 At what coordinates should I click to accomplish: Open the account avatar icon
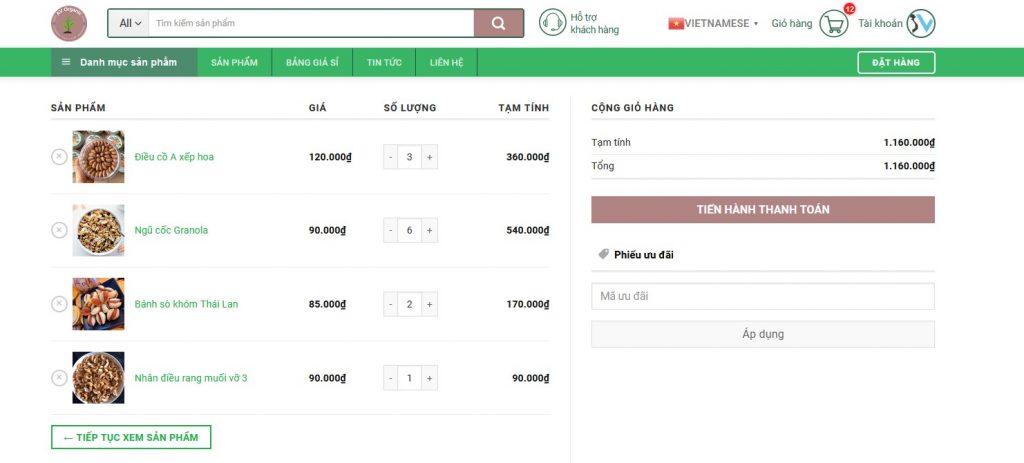(x=920, y=23)
